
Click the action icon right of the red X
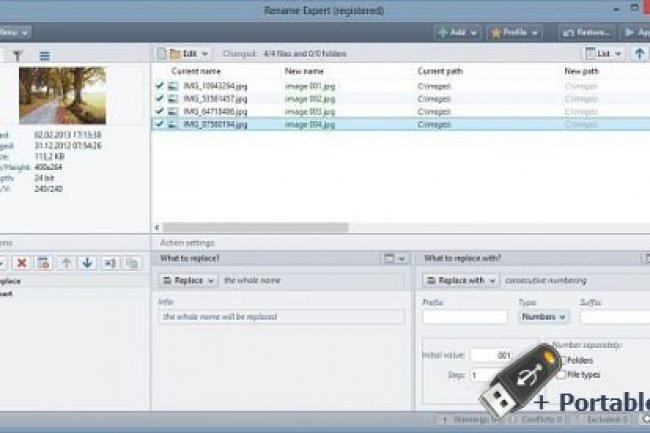pyautogui.click(x=43, y=263)
